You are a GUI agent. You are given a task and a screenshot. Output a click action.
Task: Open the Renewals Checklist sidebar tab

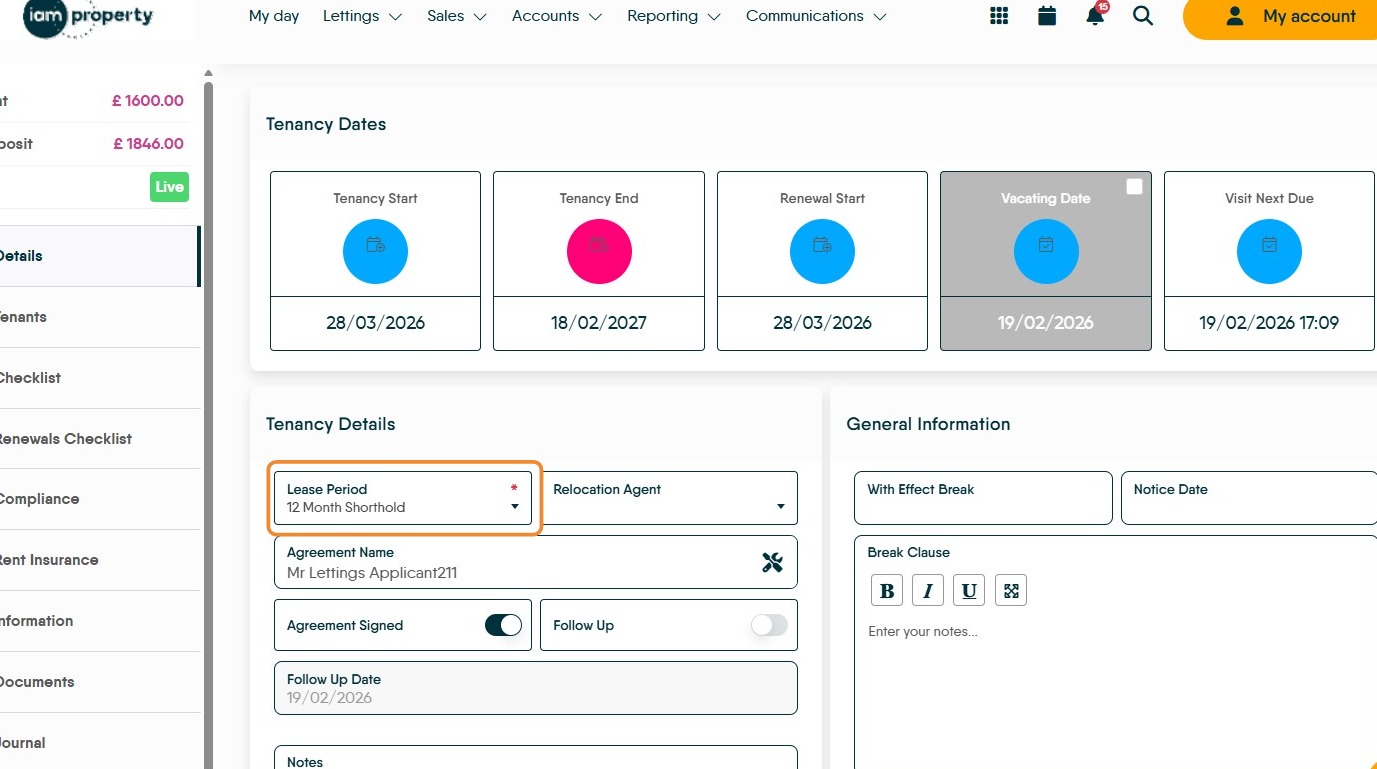[x=99, y=439]
